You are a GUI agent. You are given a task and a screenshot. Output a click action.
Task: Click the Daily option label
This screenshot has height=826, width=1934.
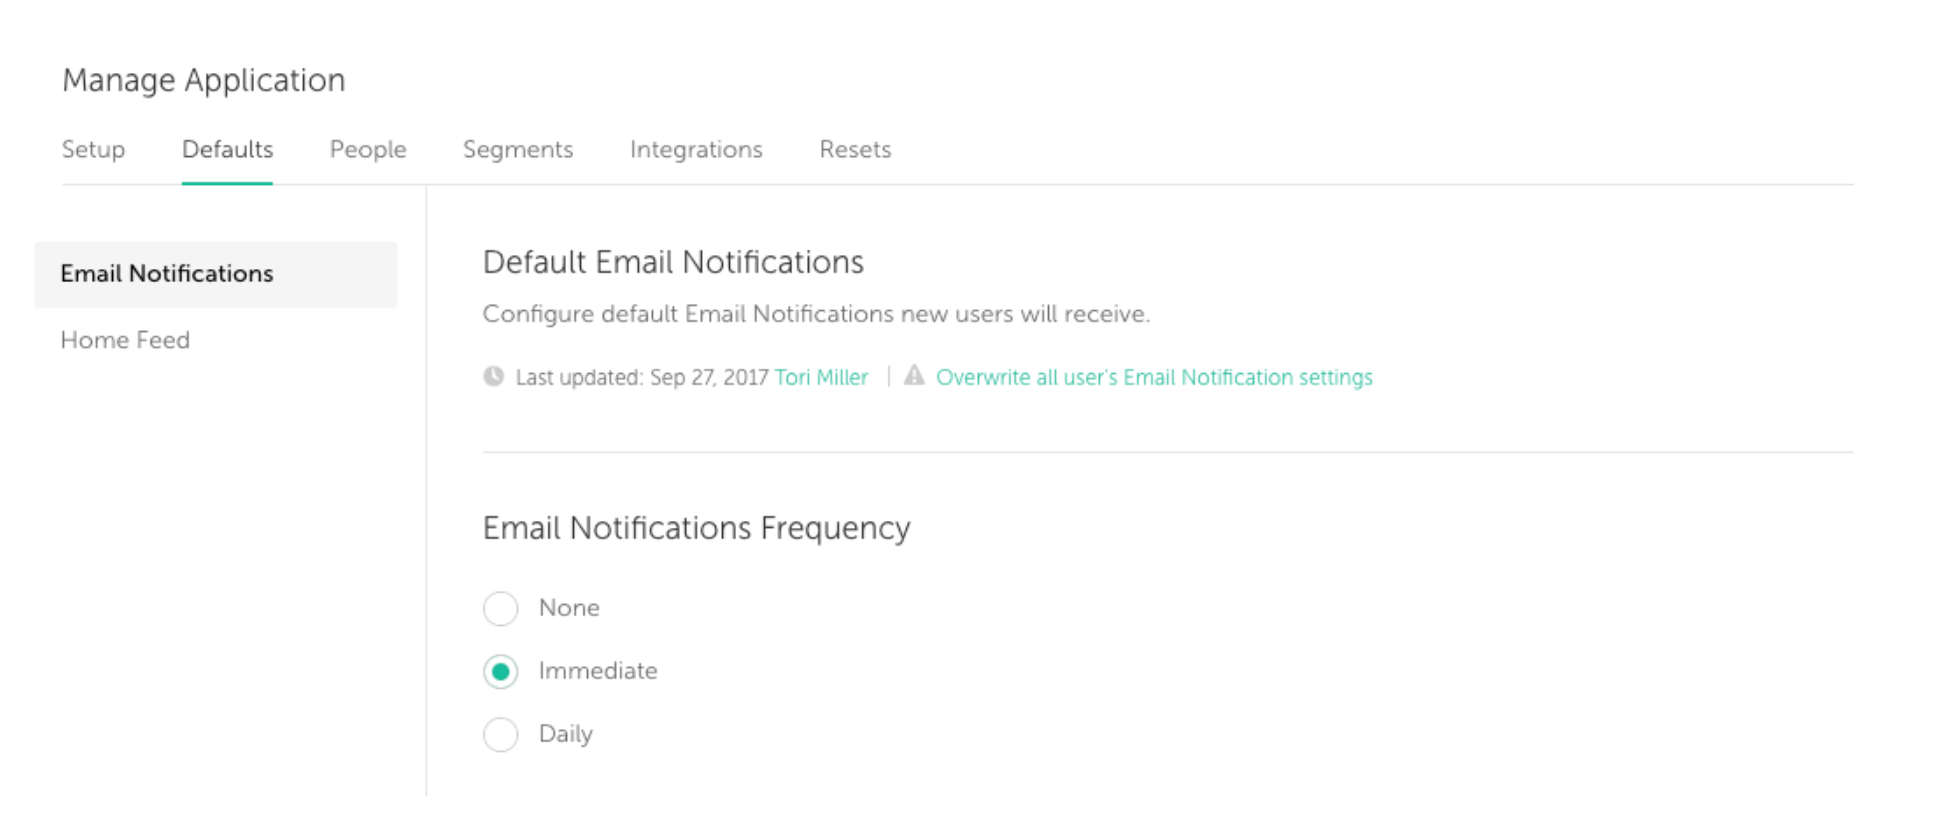coord(566,734)
